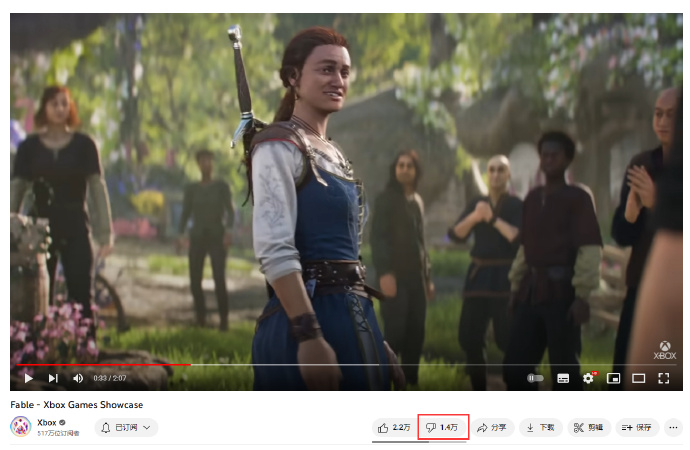Download the video via 下载 button
The image size is (690, 450).
tap(540, 427)
